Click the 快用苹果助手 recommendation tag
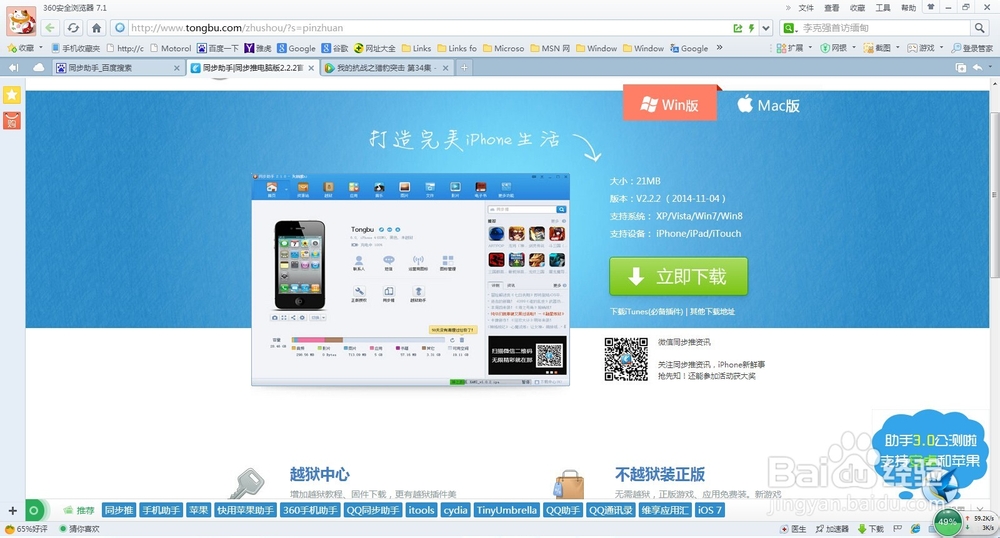 (246, 510)
